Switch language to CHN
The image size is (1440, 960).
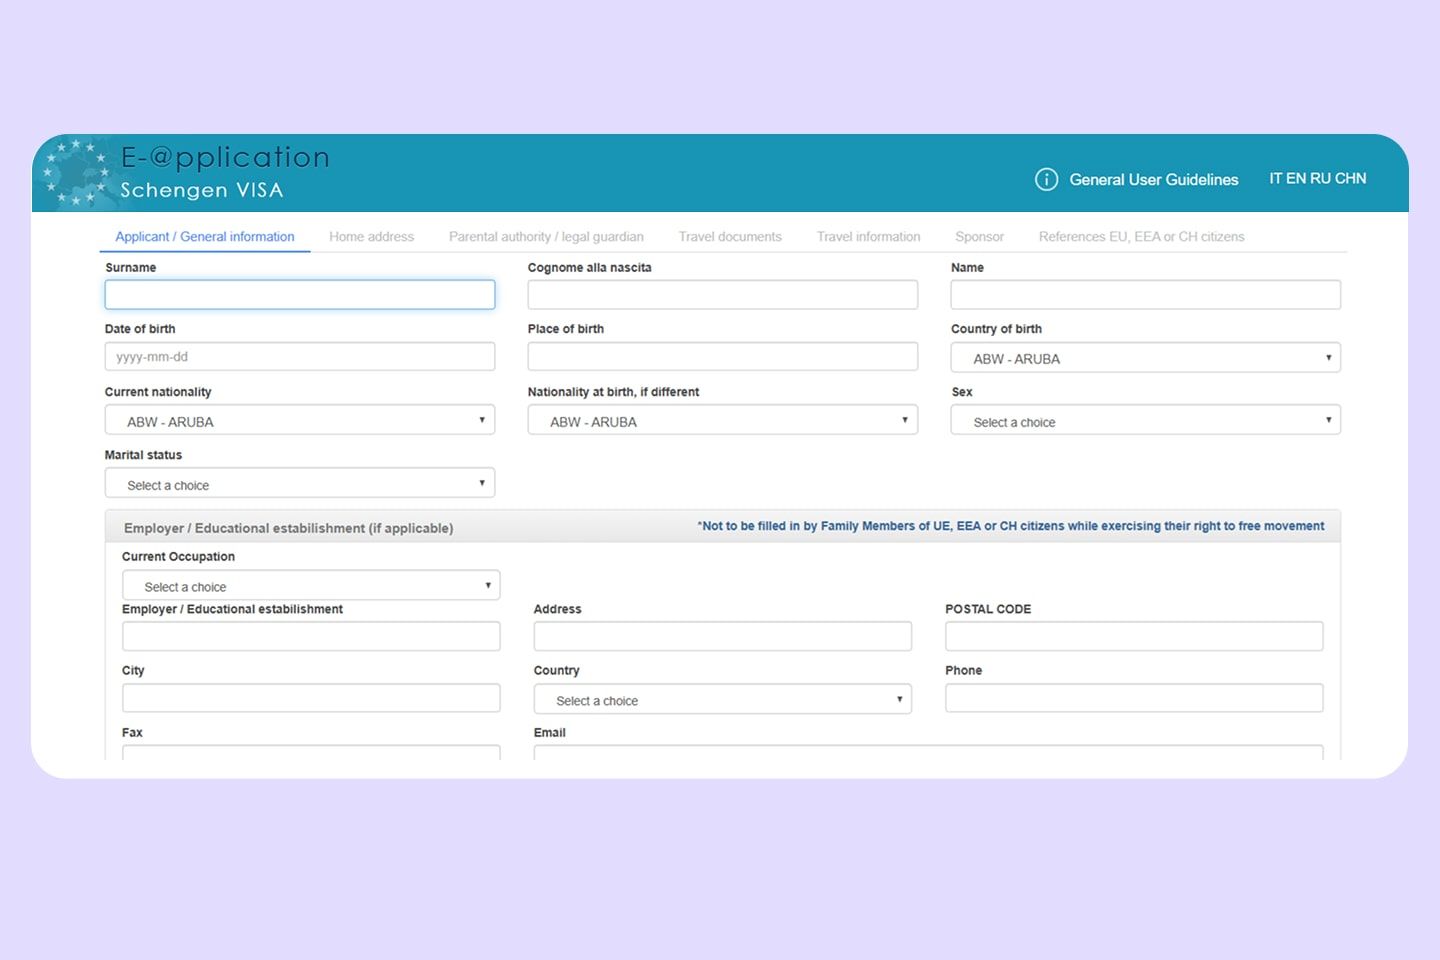pyautogui.click(x=1350, y=178)
